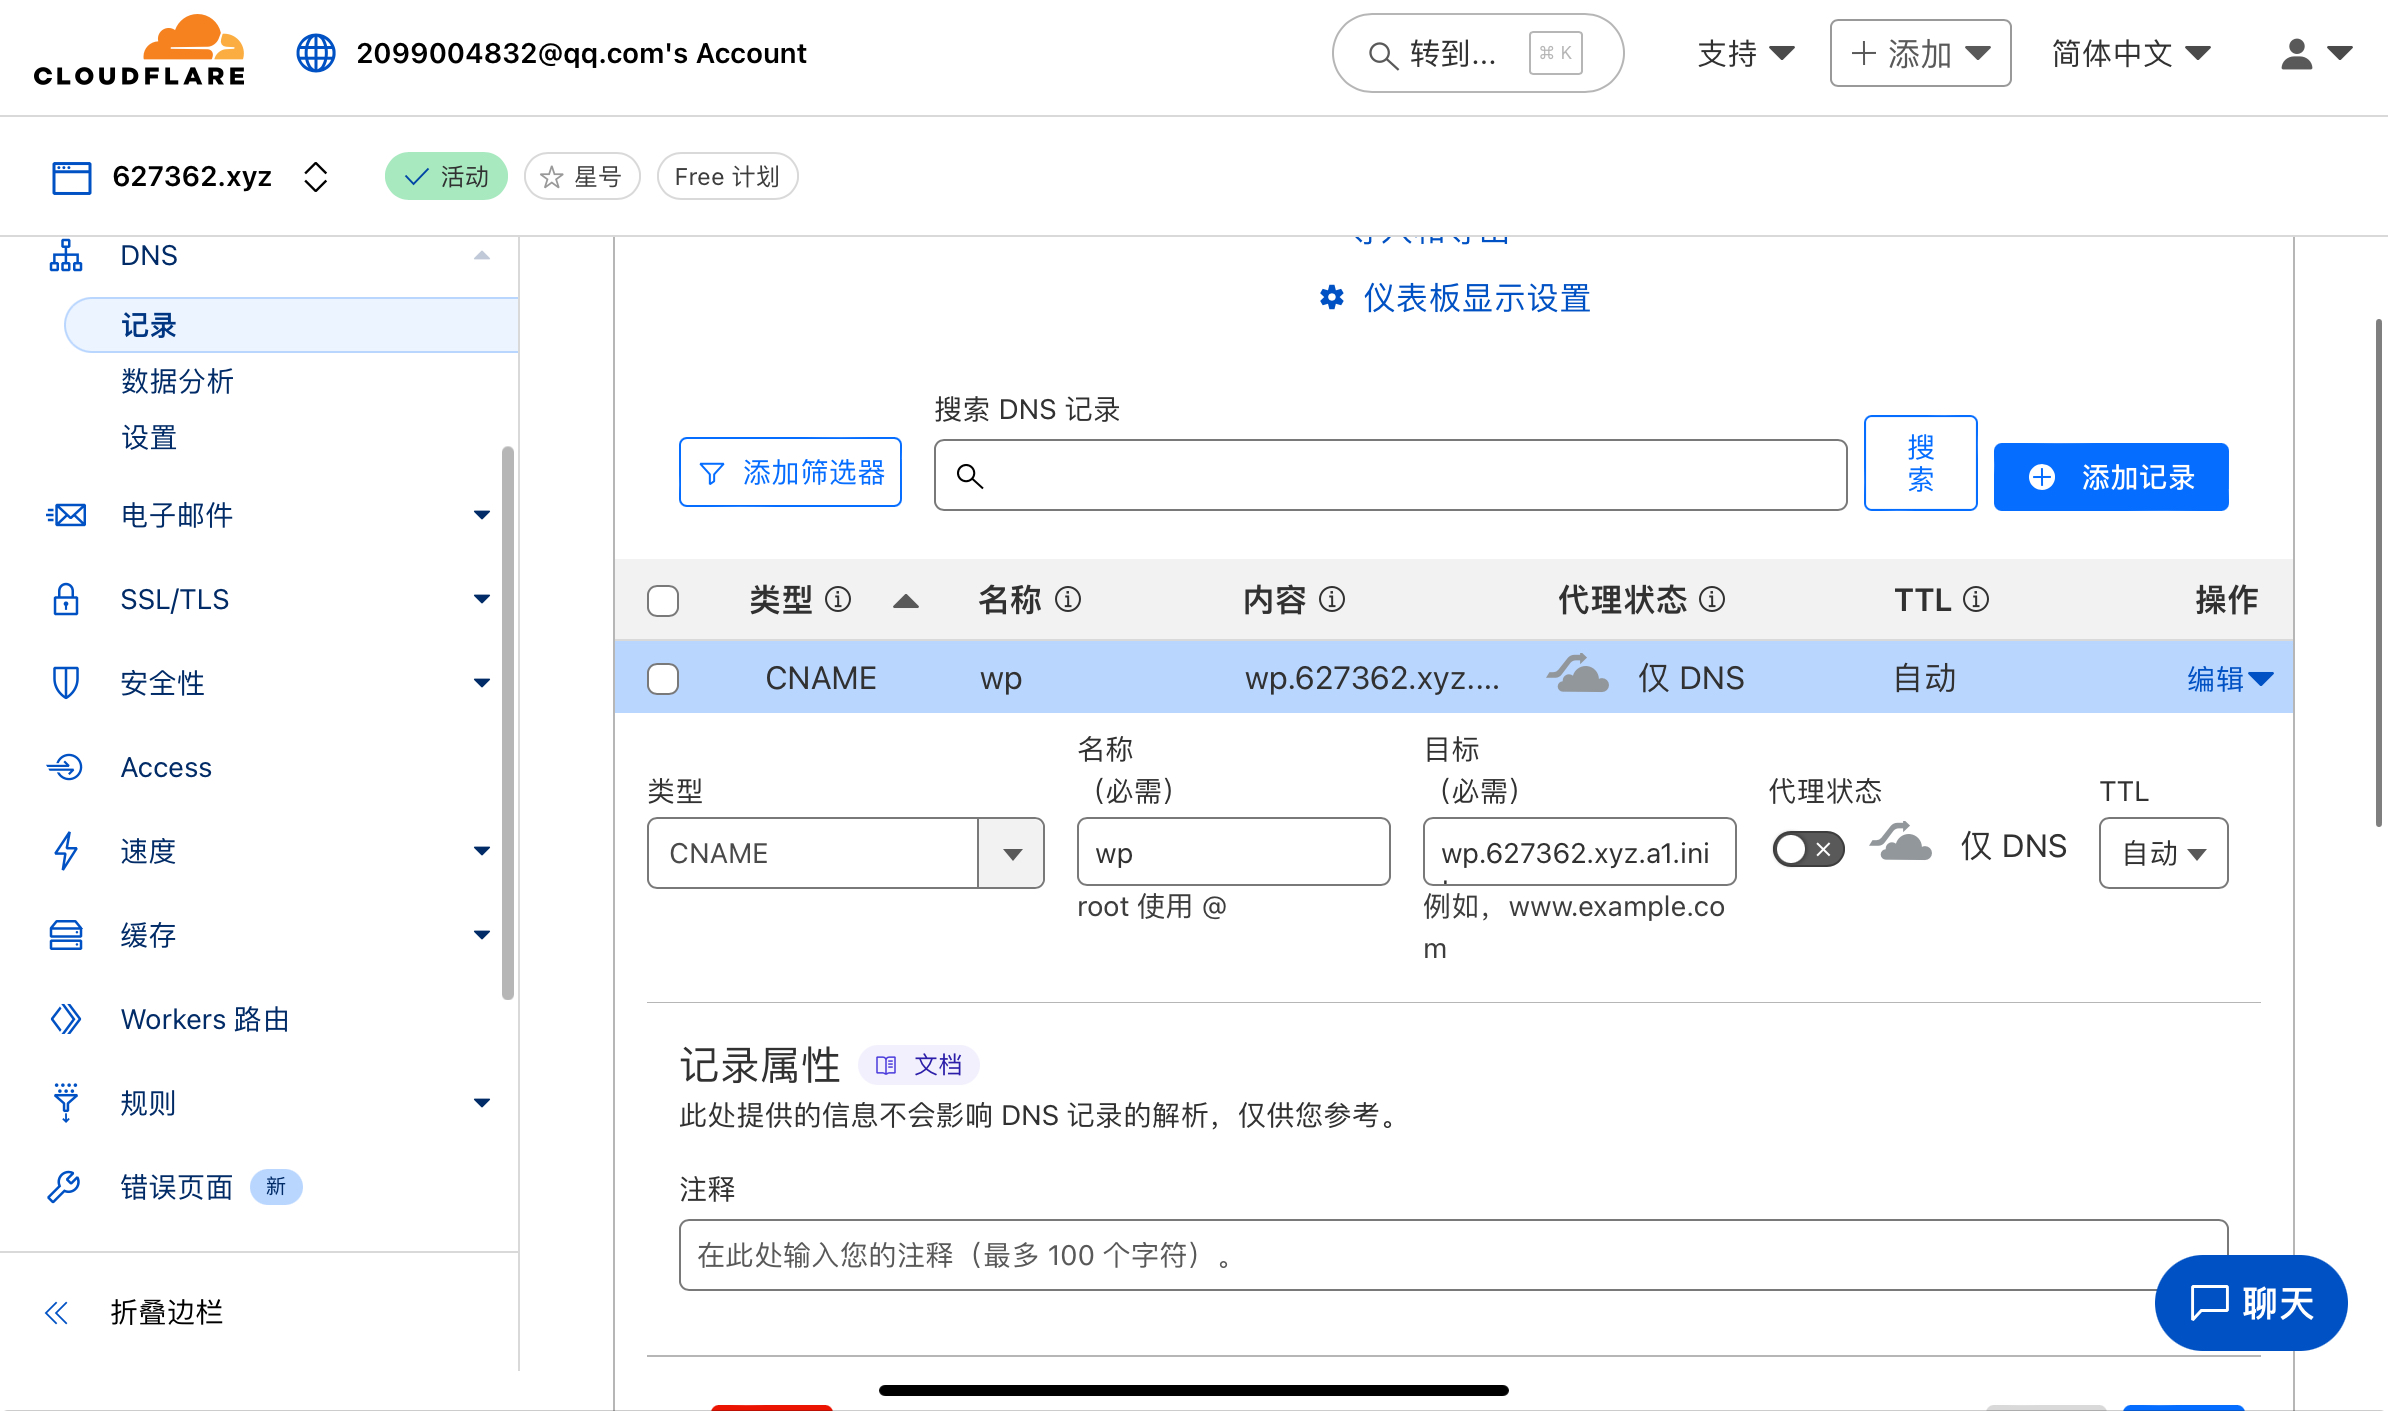
Task: Open Access in the sidebar
Action: point(166,767)
